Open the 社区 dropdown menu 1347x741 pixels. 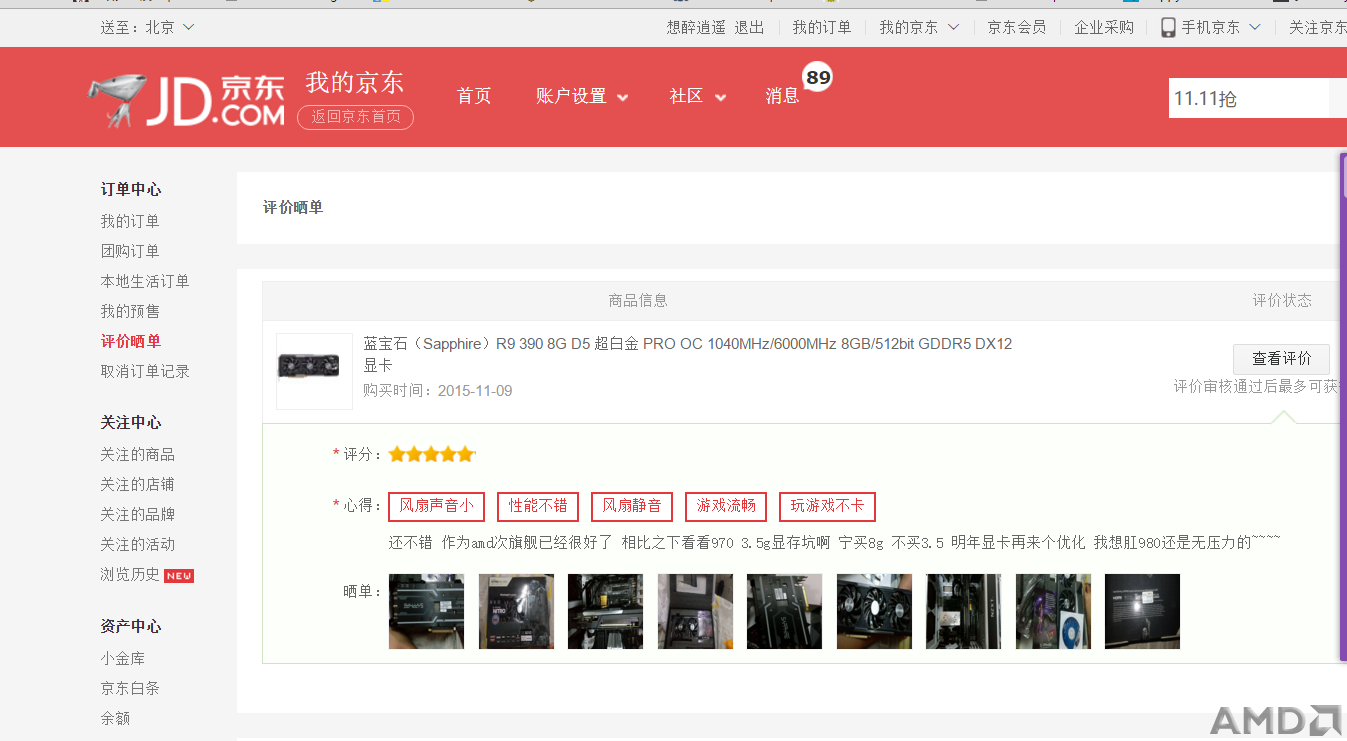coord(697,96)
